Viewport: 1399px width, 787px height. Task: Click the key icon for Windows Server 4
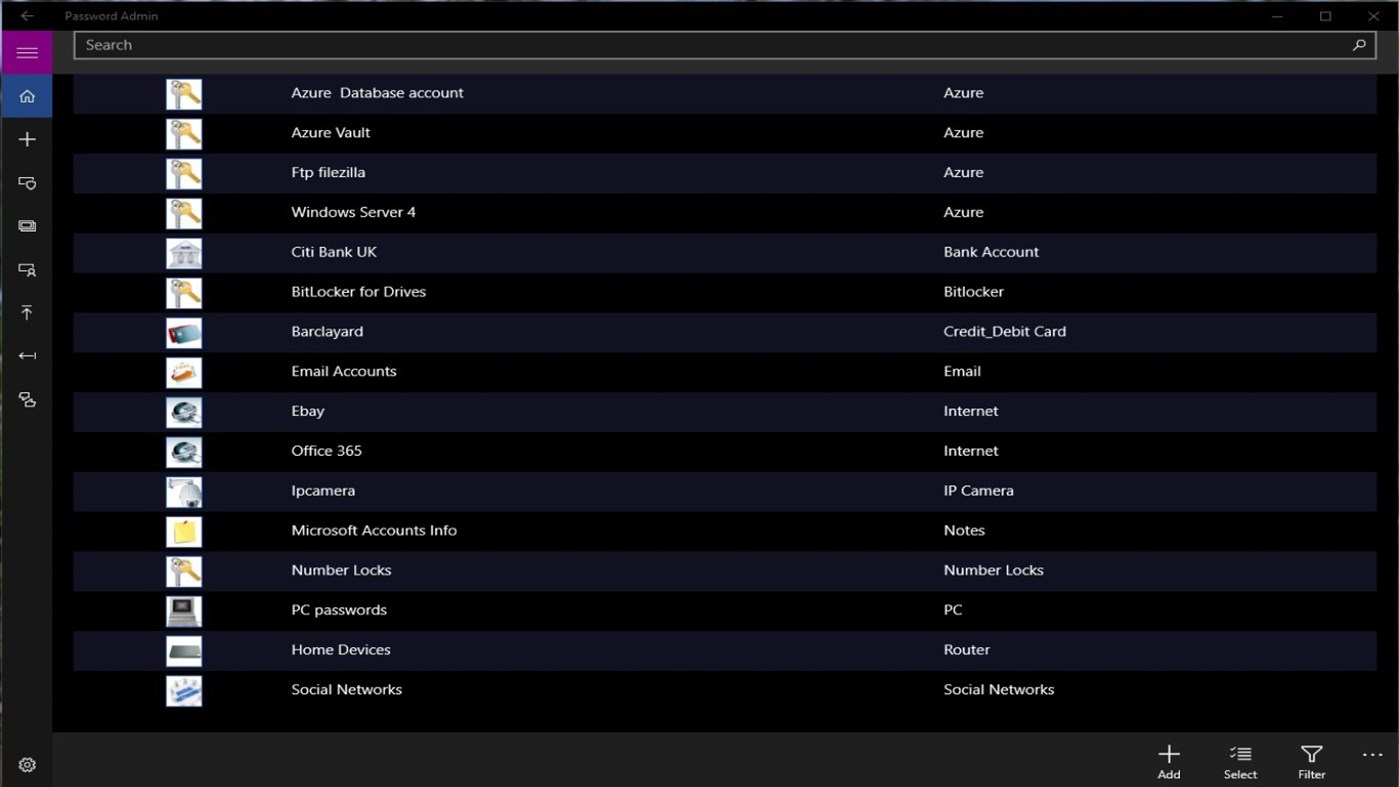[184, 213]
